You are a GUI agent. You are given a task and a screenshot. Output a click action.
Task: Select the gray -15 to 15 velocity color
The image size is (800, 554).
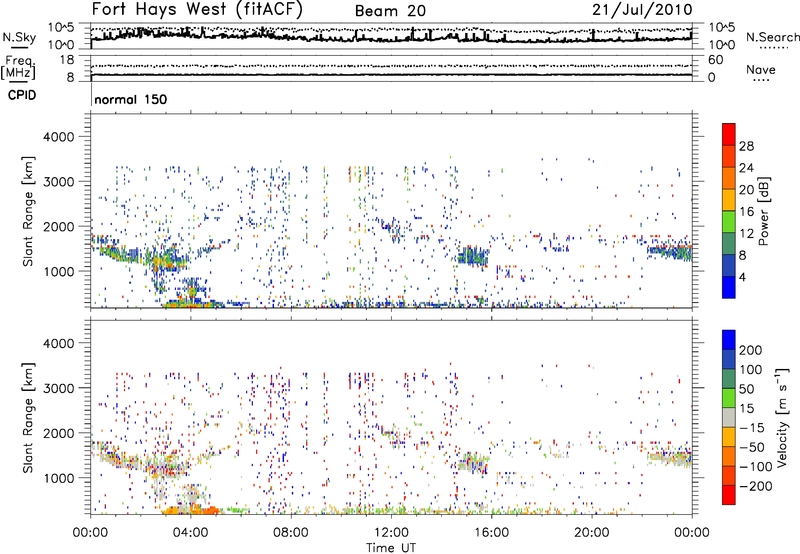(729, 417)
